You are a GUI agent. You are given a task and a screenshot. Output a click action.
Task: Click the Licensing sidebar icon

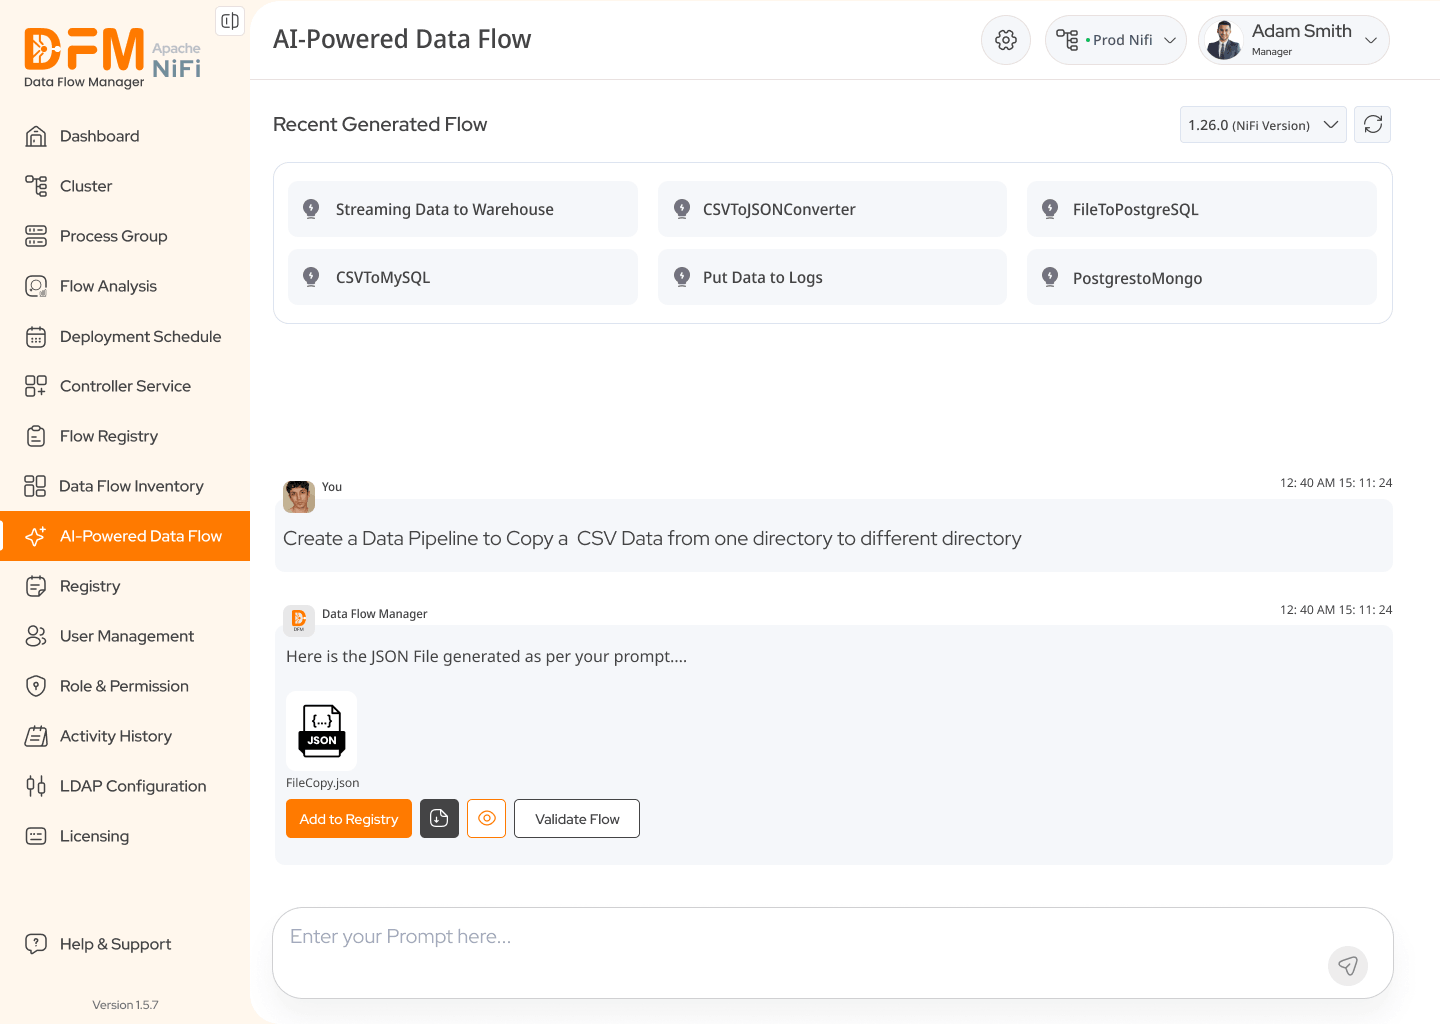click(x=36, y=836)
